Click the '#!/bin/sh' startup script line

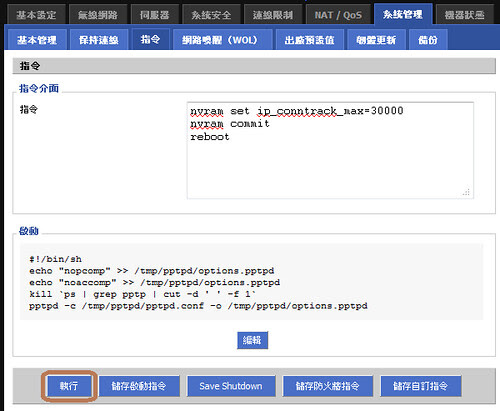pos(55,259)
